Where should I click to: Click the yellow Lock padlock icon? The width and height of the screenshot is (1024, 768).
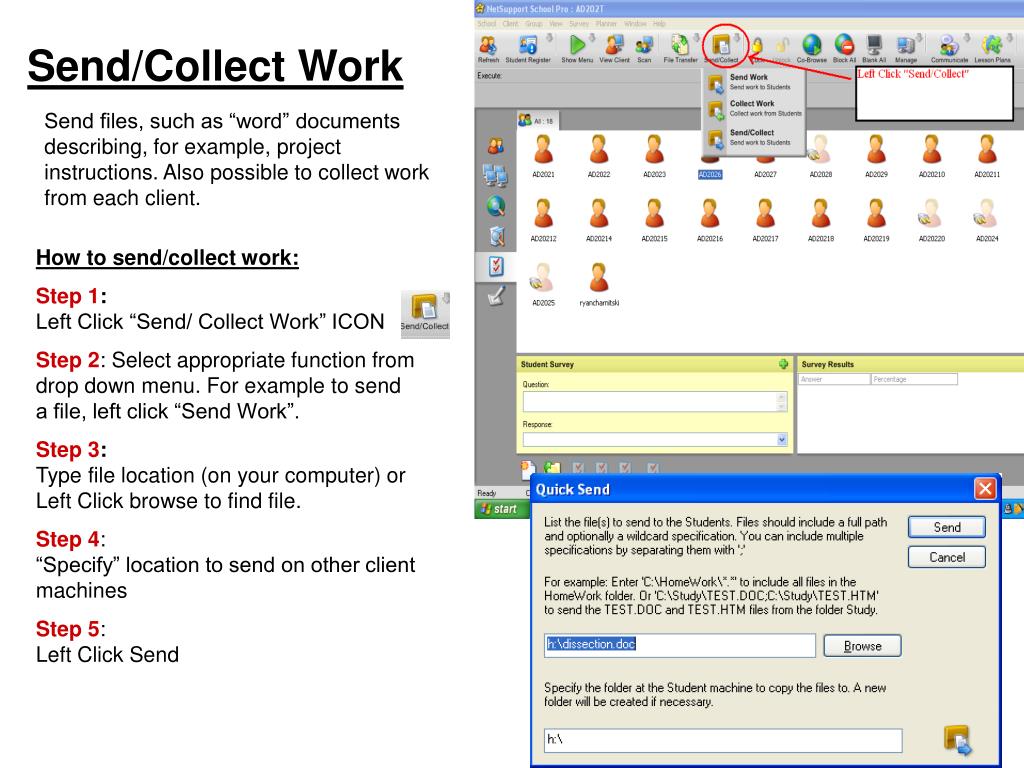(x=757, y=46)
